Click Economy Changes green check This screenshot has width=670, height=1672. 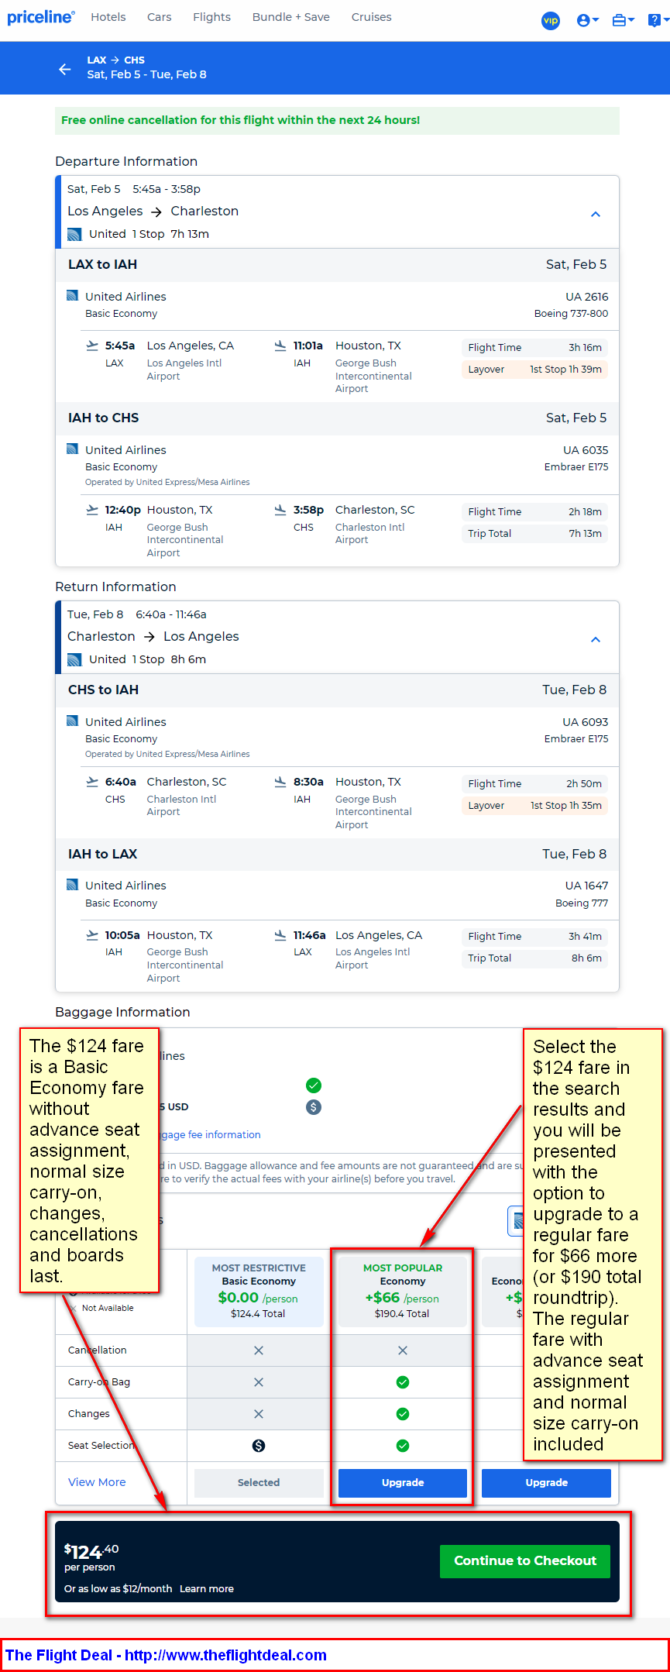[402, 1414]
